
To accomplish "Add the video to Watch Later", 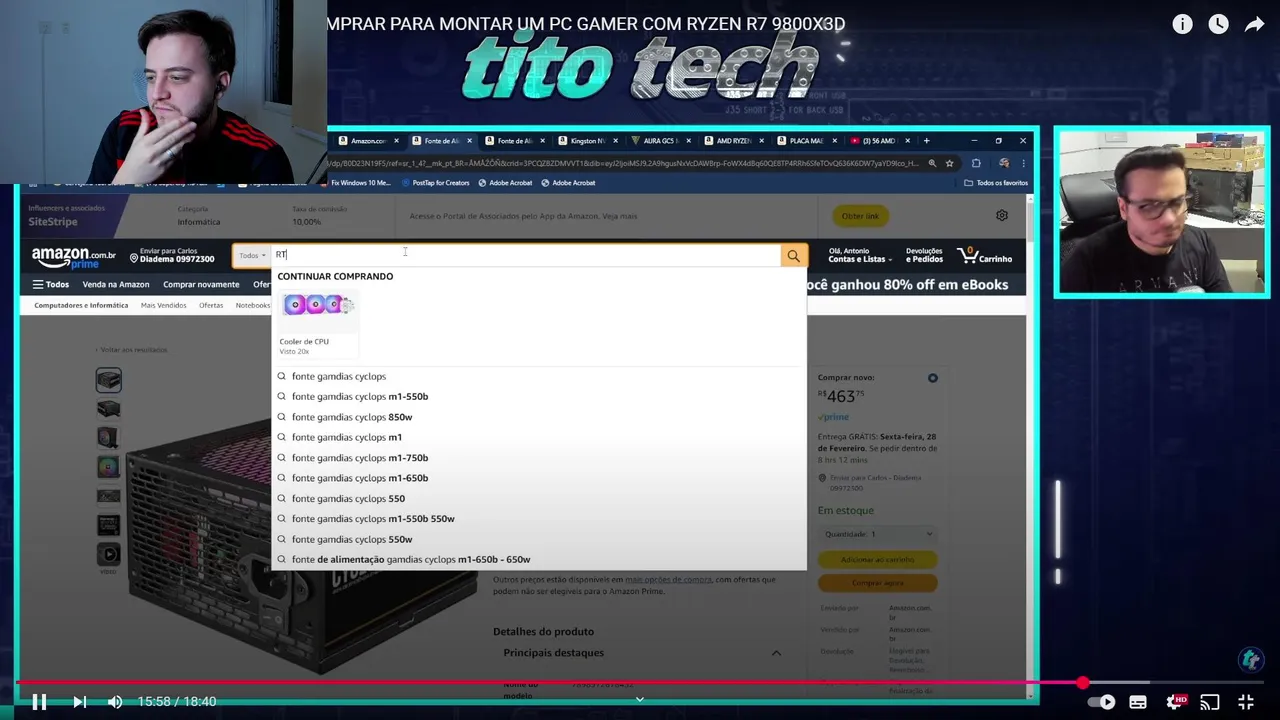I will pyautogui.click(x=1218, y=24).
